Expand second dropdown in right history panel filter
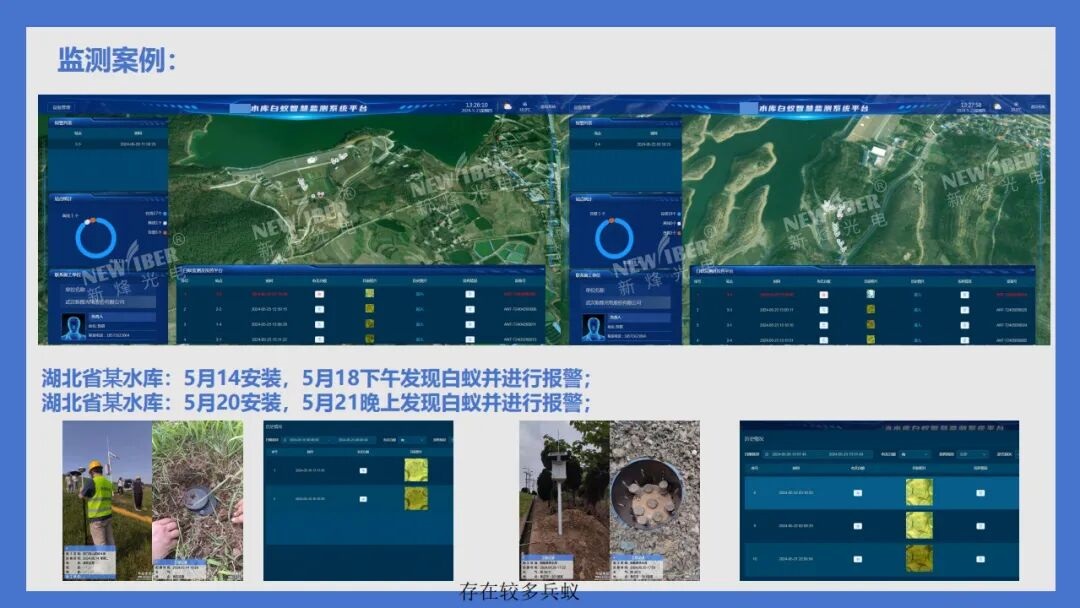The image size is (1080, 608). (x=966, y=454)
